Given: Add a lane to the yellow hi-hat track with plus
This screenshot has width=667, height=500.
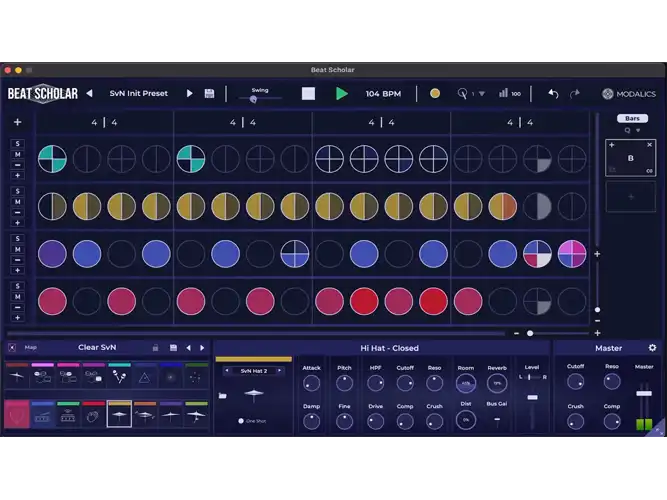Looking at the screenshot, I should 17,223.
